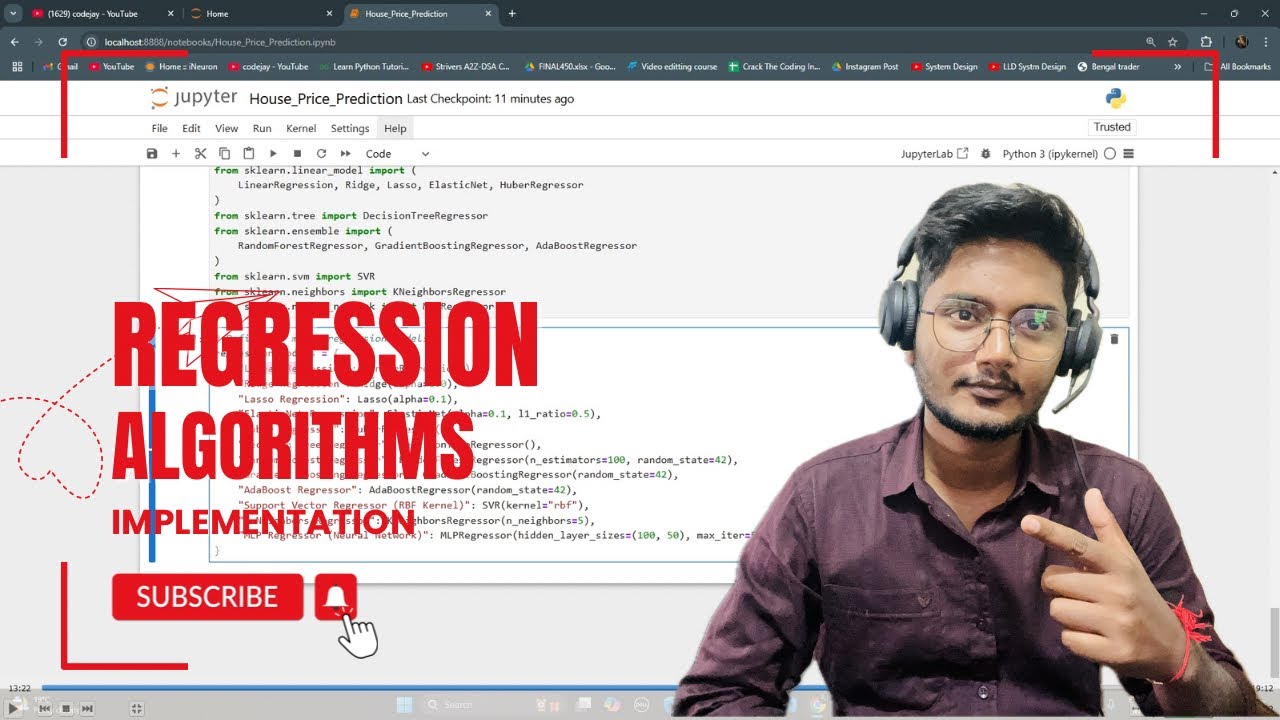The width and height of the screenshot is (1280, 720).
Task: Open a new Chrome tab with plus
Action: coord(512,14)
